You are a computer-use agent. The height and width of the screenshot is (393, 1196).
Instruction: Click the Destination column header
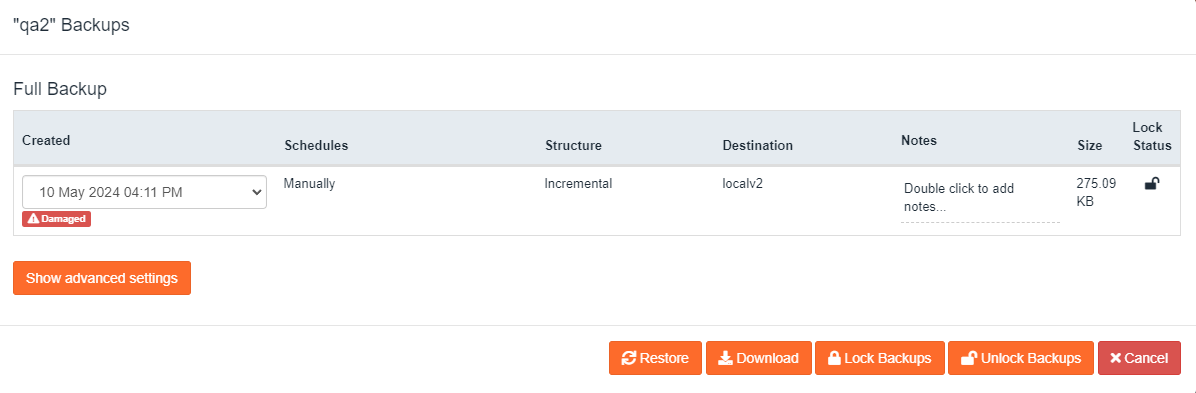pyautogui.click(x=757, y=145)
